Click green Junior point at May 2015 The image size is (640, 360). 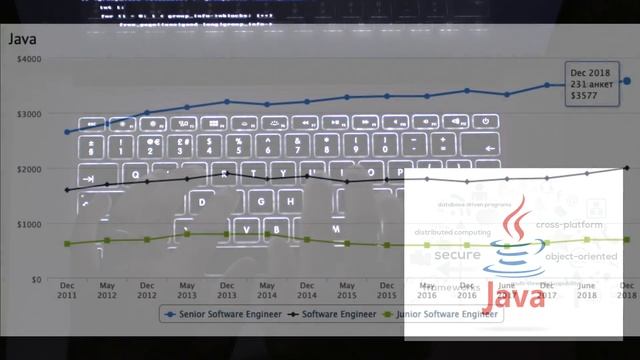click(x=347, y=244)
